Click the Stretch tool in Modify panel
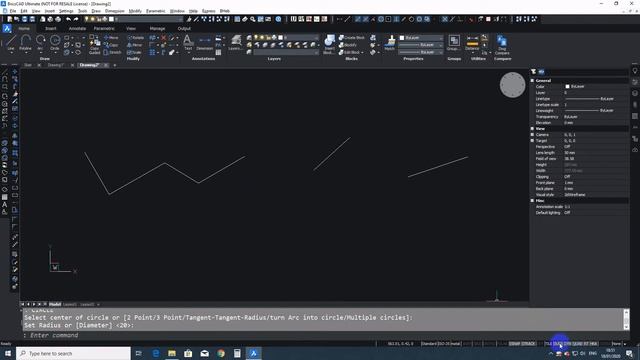 [113, 52]
